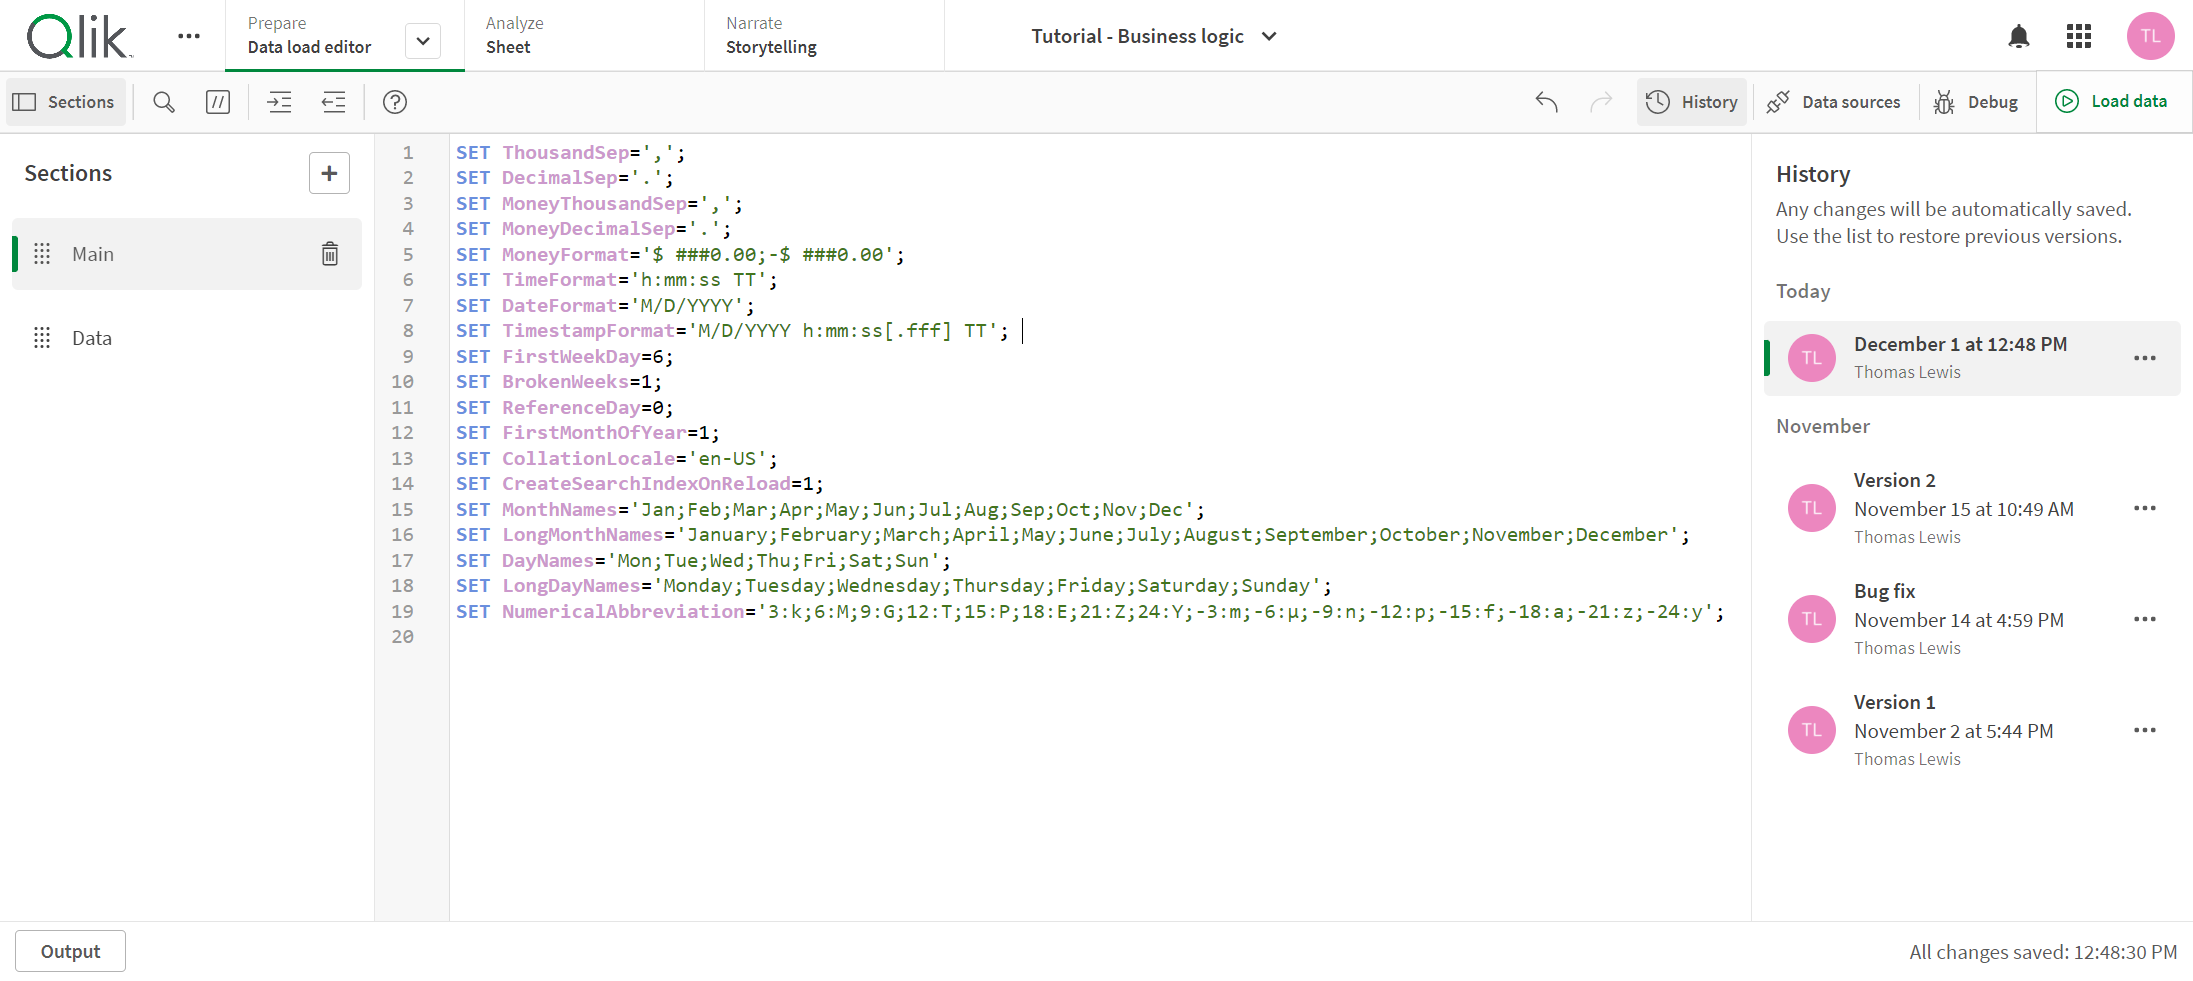2193x981 pixels.
Task: Expand the Tutorial - Business logic app menu
Action: pyautogui.click(x=1269, y=37)
